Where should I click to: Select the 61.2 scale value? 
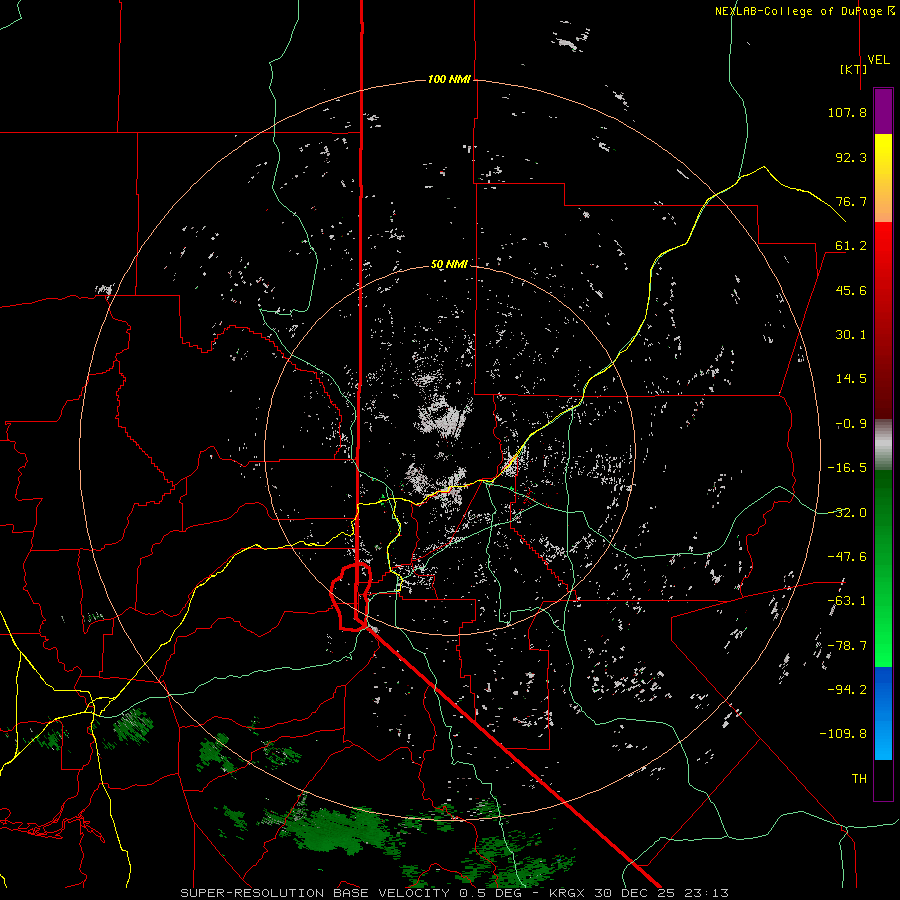[x=851, y=246]
